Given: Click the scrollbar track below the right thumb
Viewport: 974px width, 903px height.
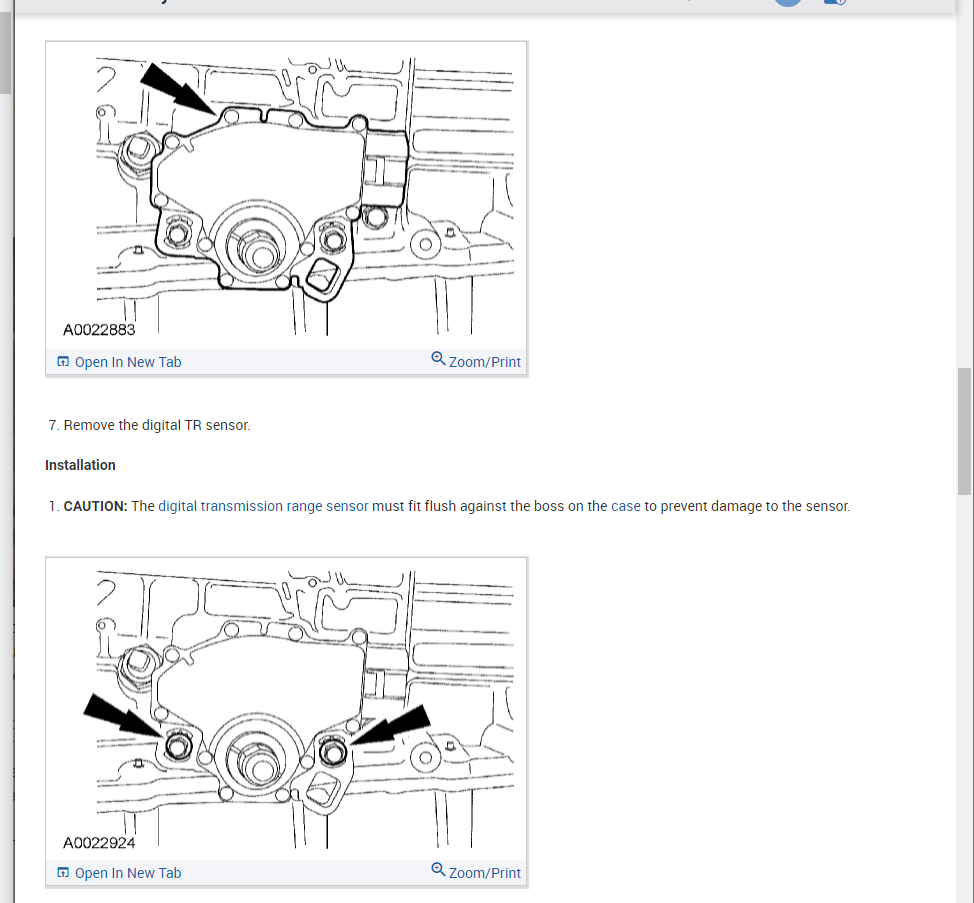Looking at the screenshot, I should (x=965, y=696).
